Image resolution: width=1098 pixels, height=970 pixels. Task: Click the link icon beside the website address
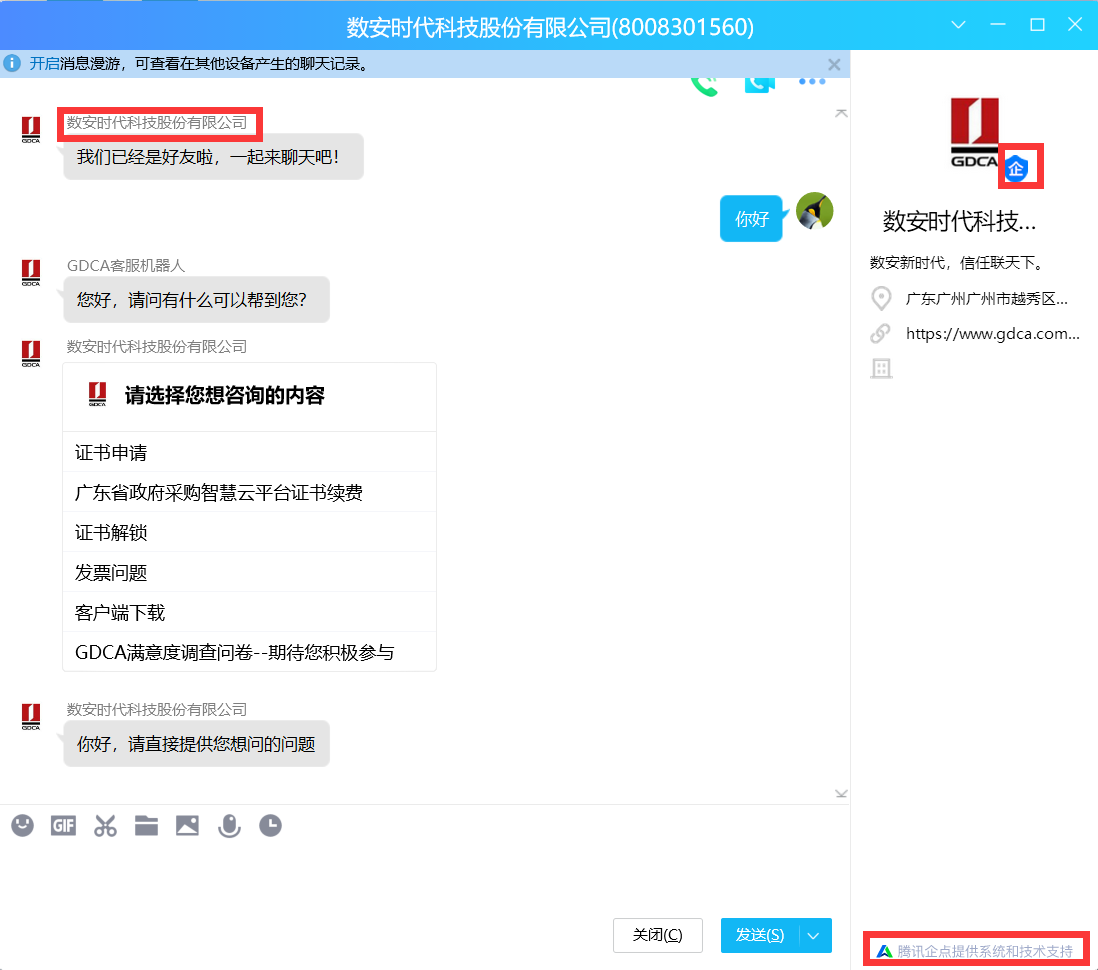point(881,333)
